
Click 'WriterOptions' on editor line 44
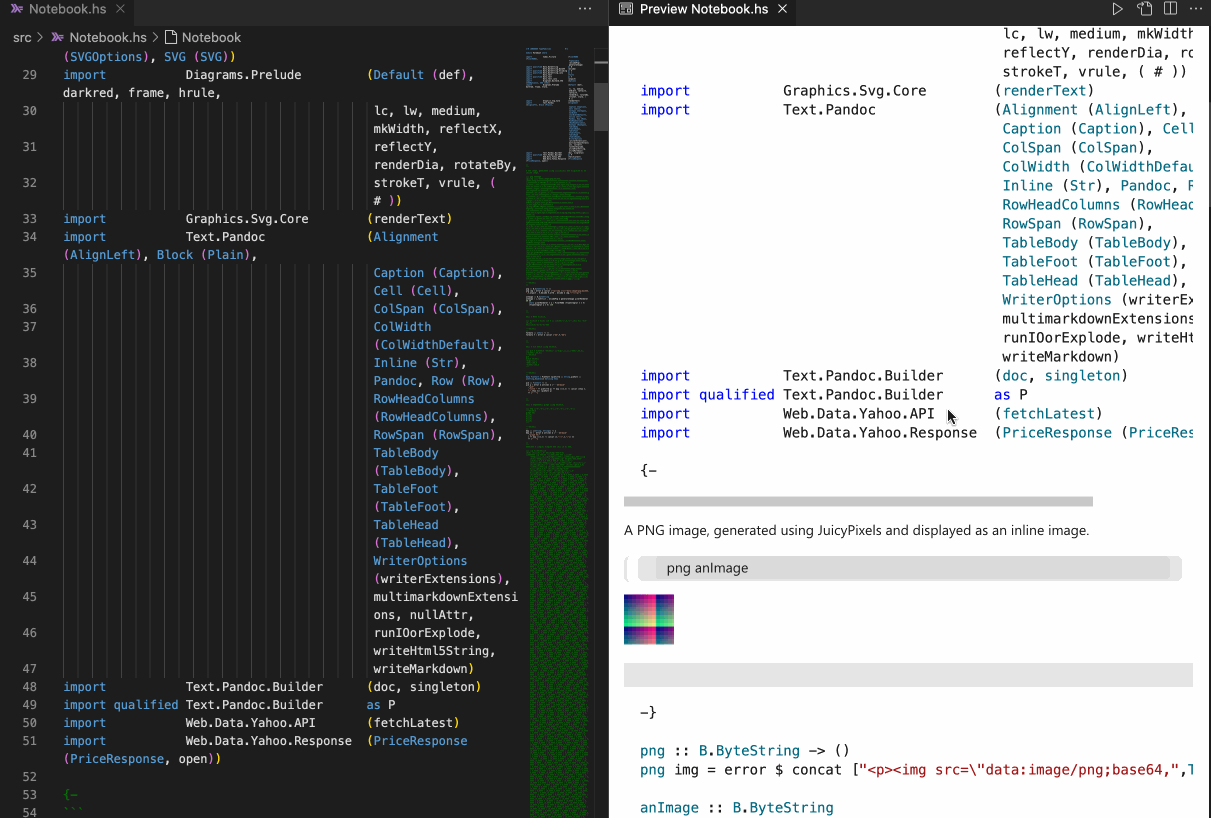point(420,561)
